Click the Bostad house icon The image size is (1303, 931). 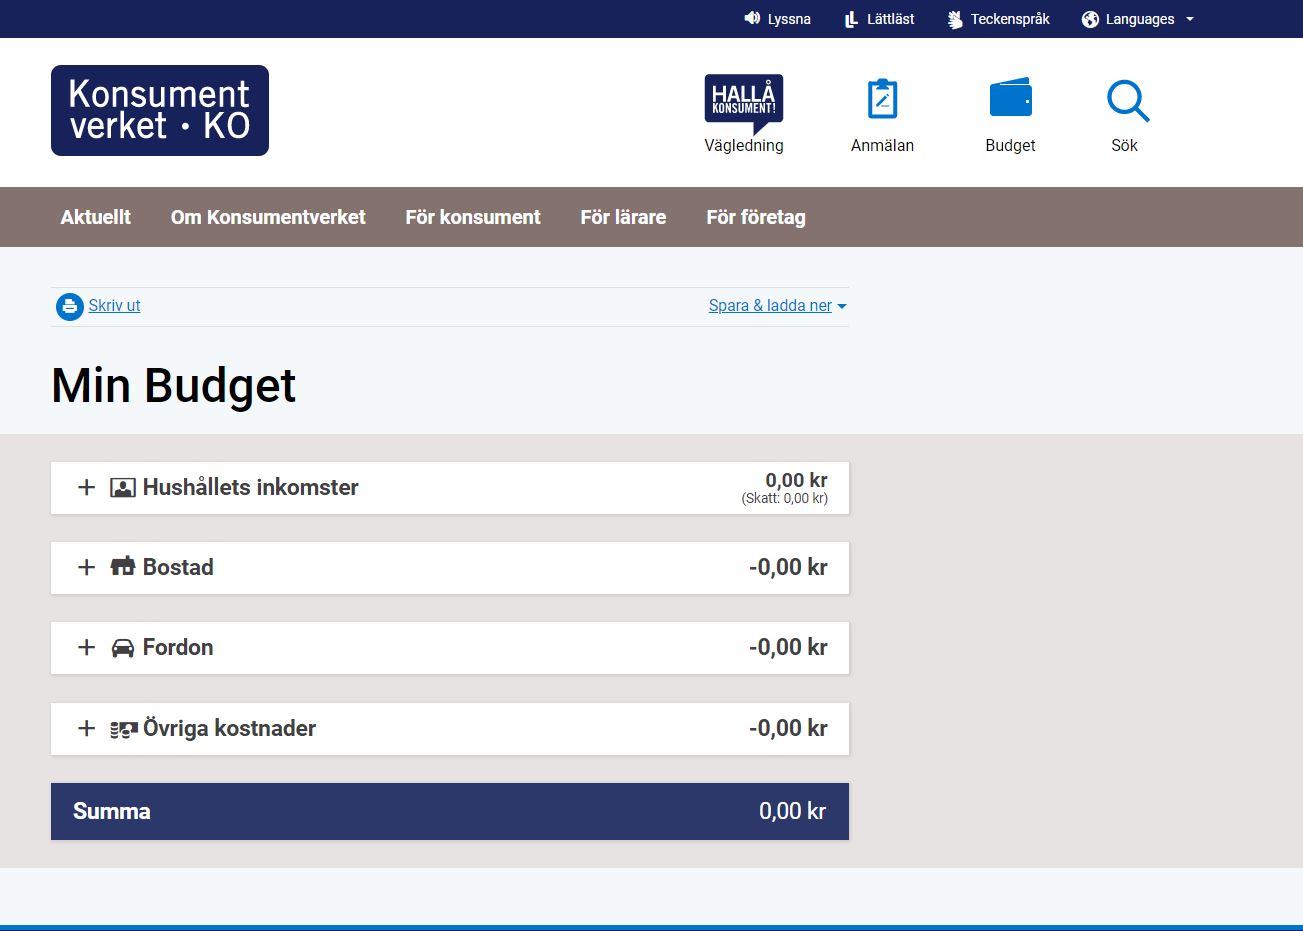pos(123,567)
